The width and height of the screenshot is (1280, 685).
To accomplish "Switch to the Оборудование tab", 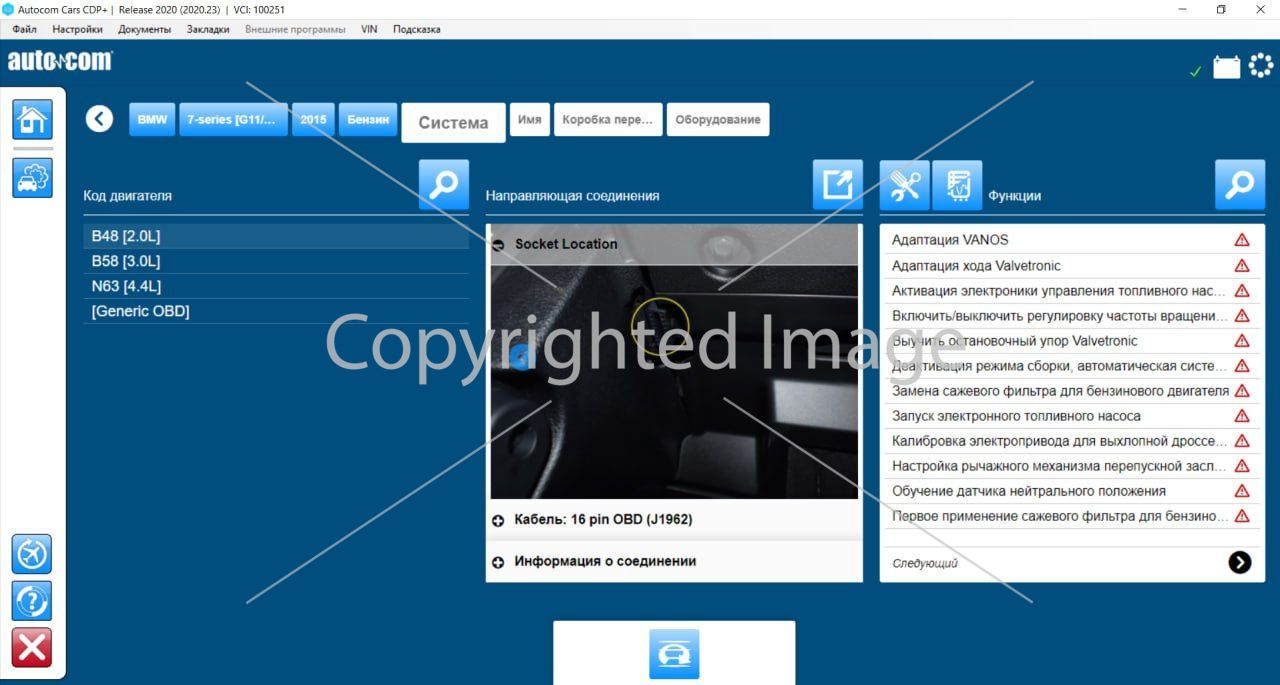I will [718, 119].
